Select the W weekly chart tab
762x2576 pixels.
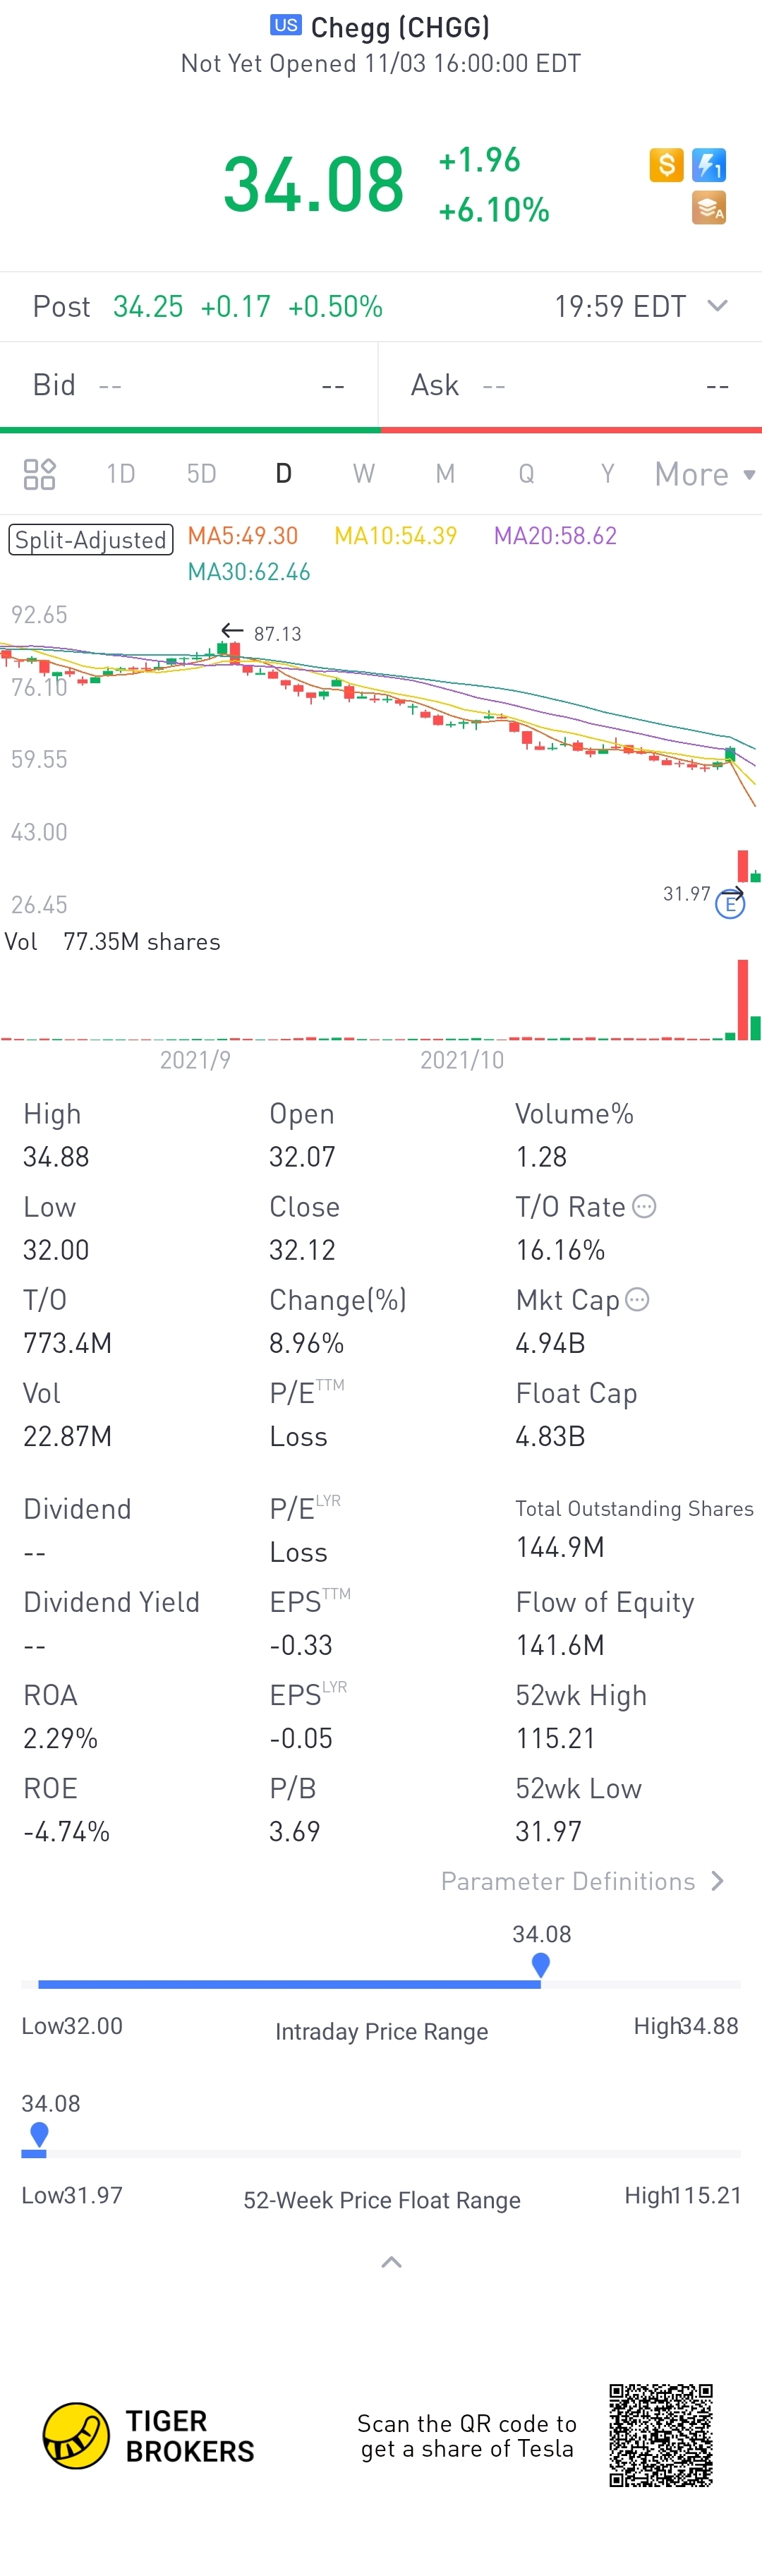364,474
